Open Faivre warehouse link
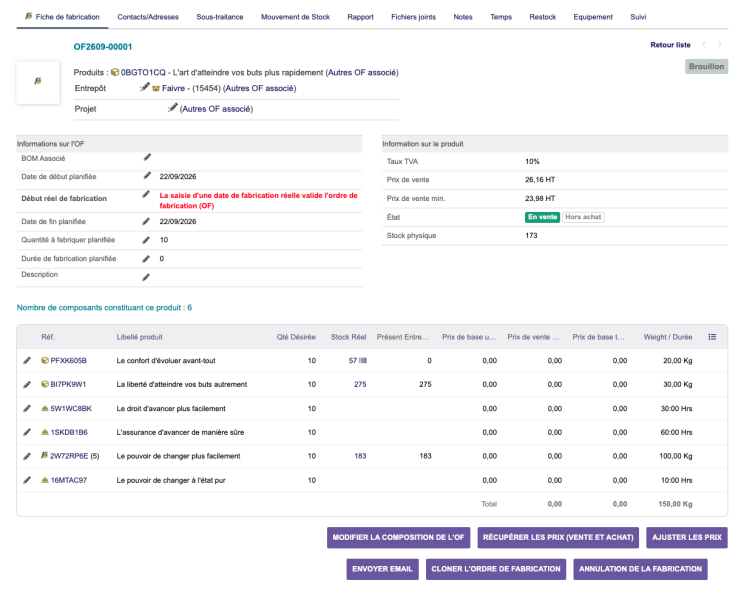The image size is (738, 600). [x=173, y=88]
